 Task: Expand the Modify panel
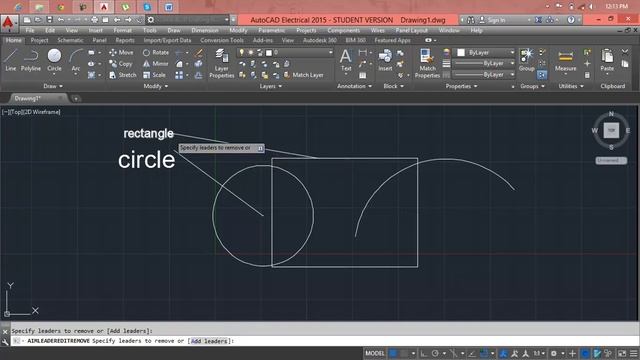pos(156,86)
